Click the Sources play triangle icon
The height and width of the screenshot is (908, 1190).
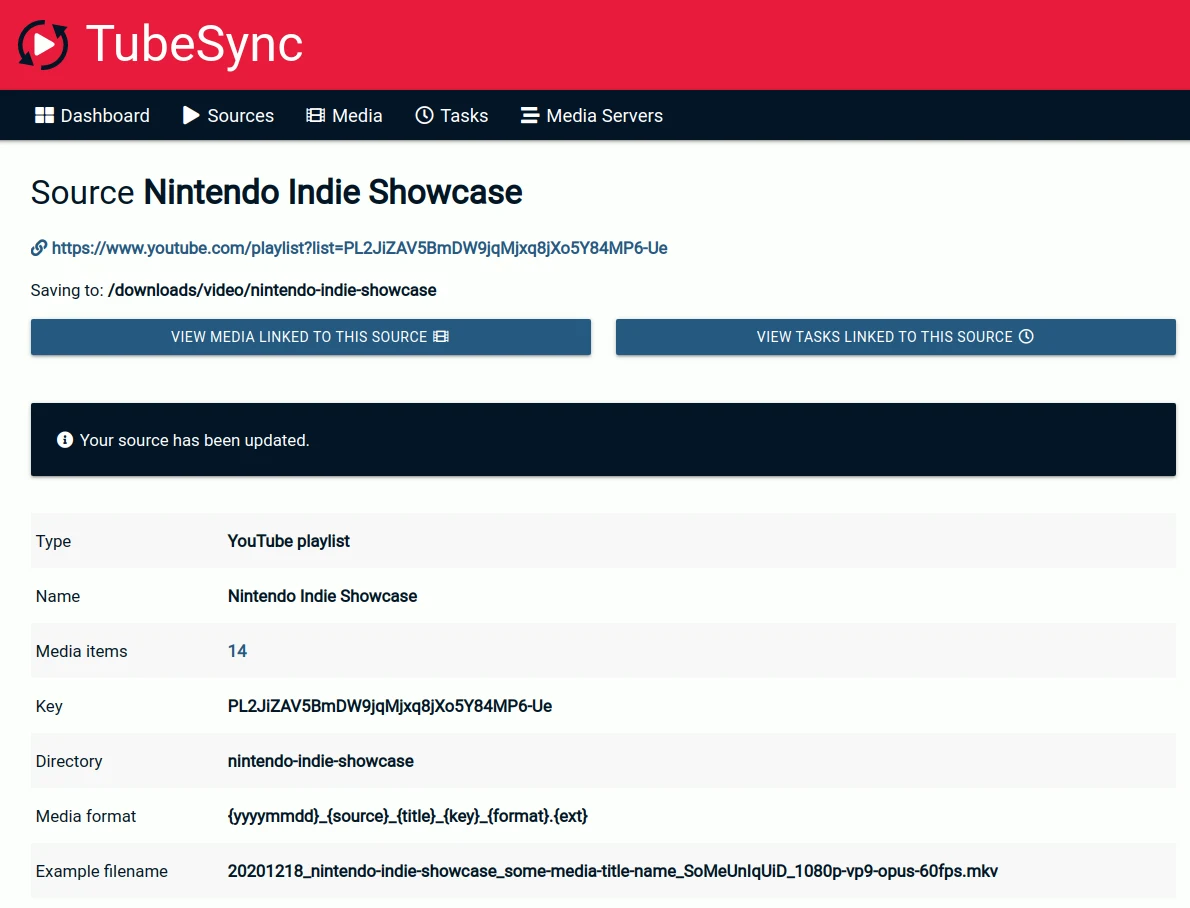click(x=190, y=115)
